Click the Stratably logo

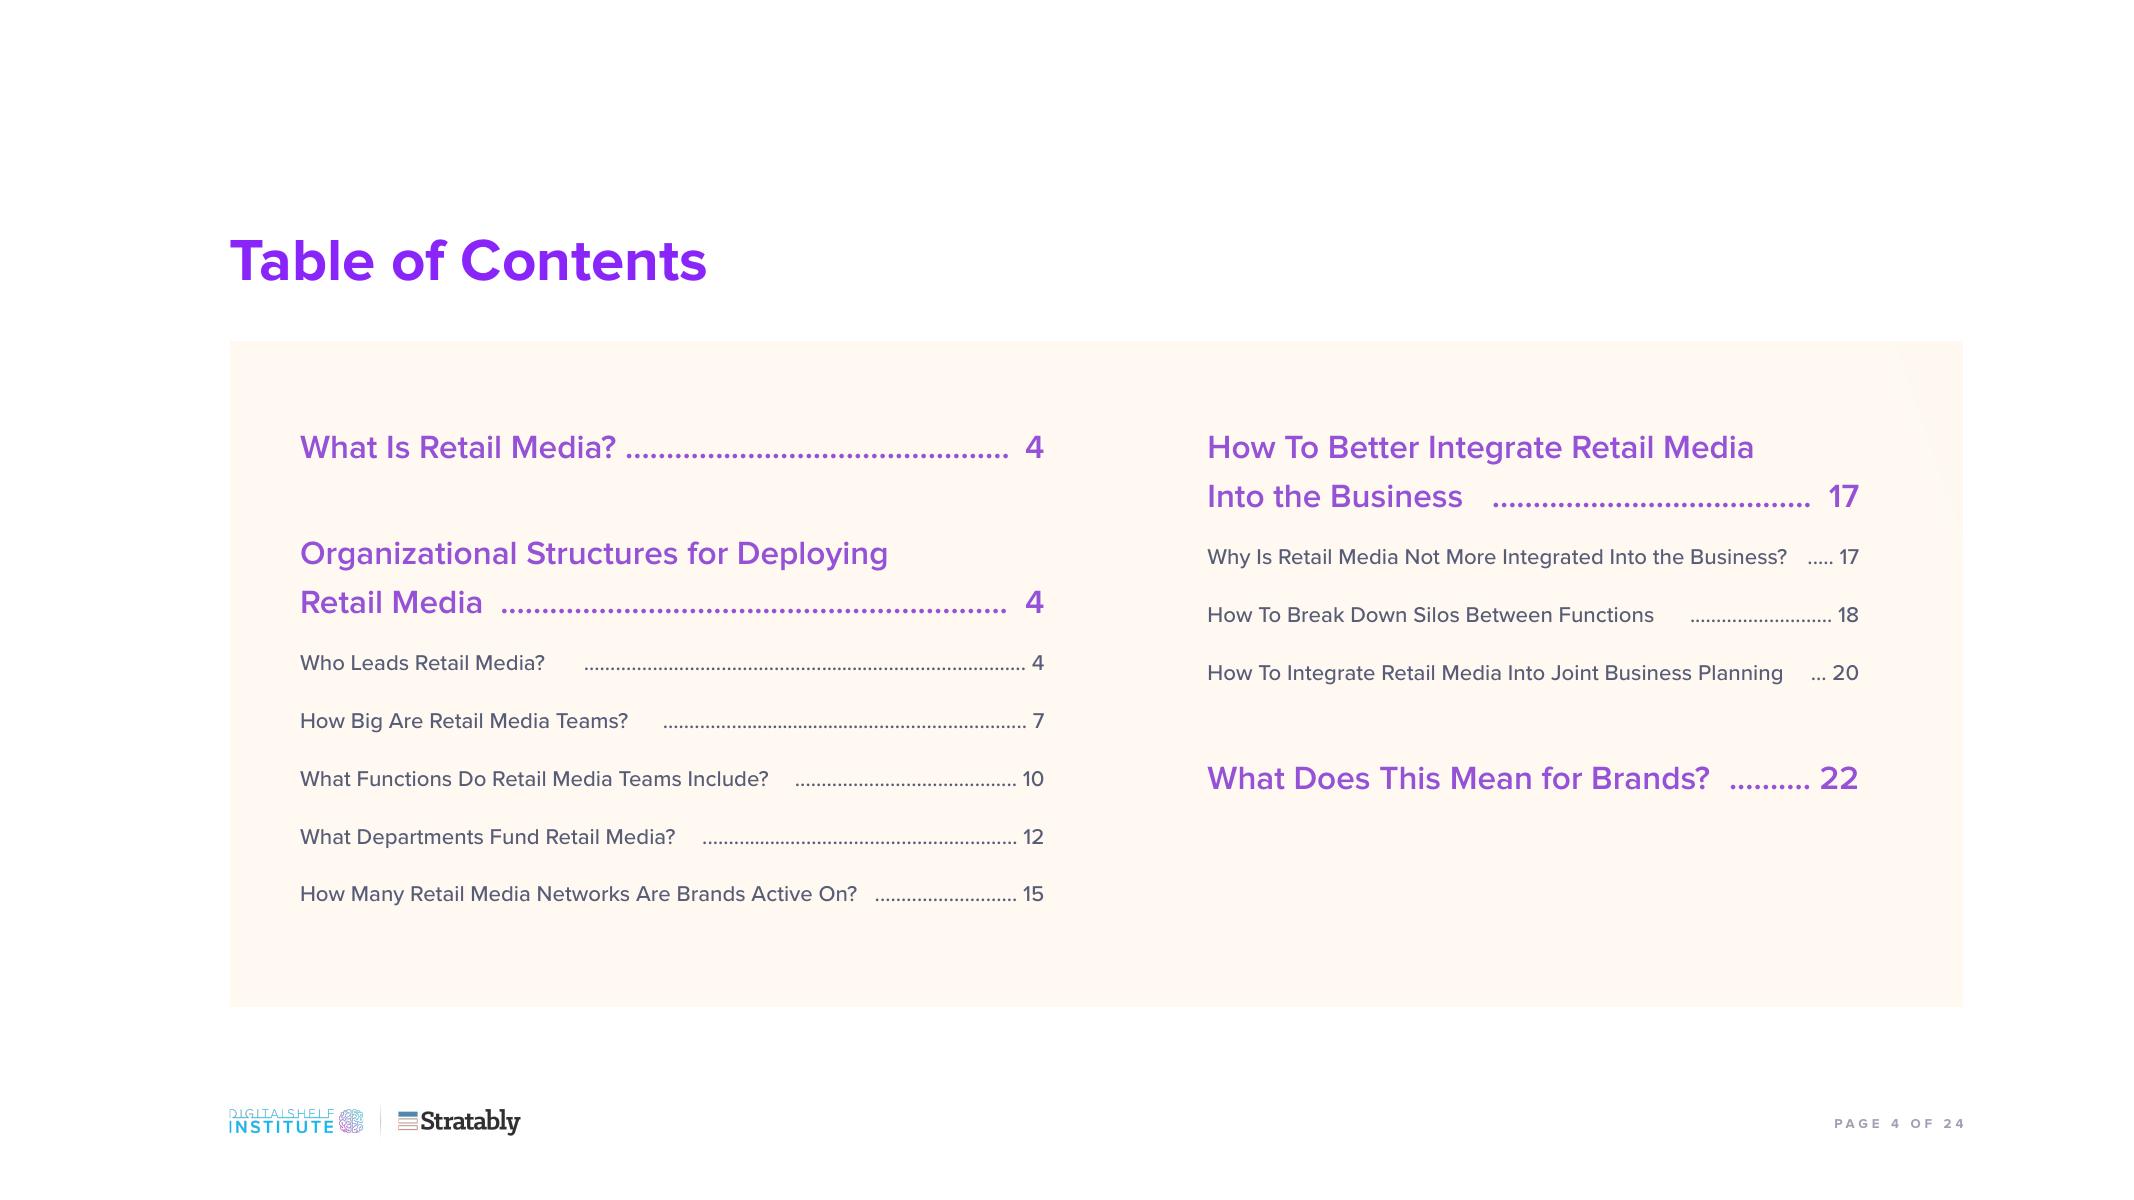click(x=459, y=1121)
